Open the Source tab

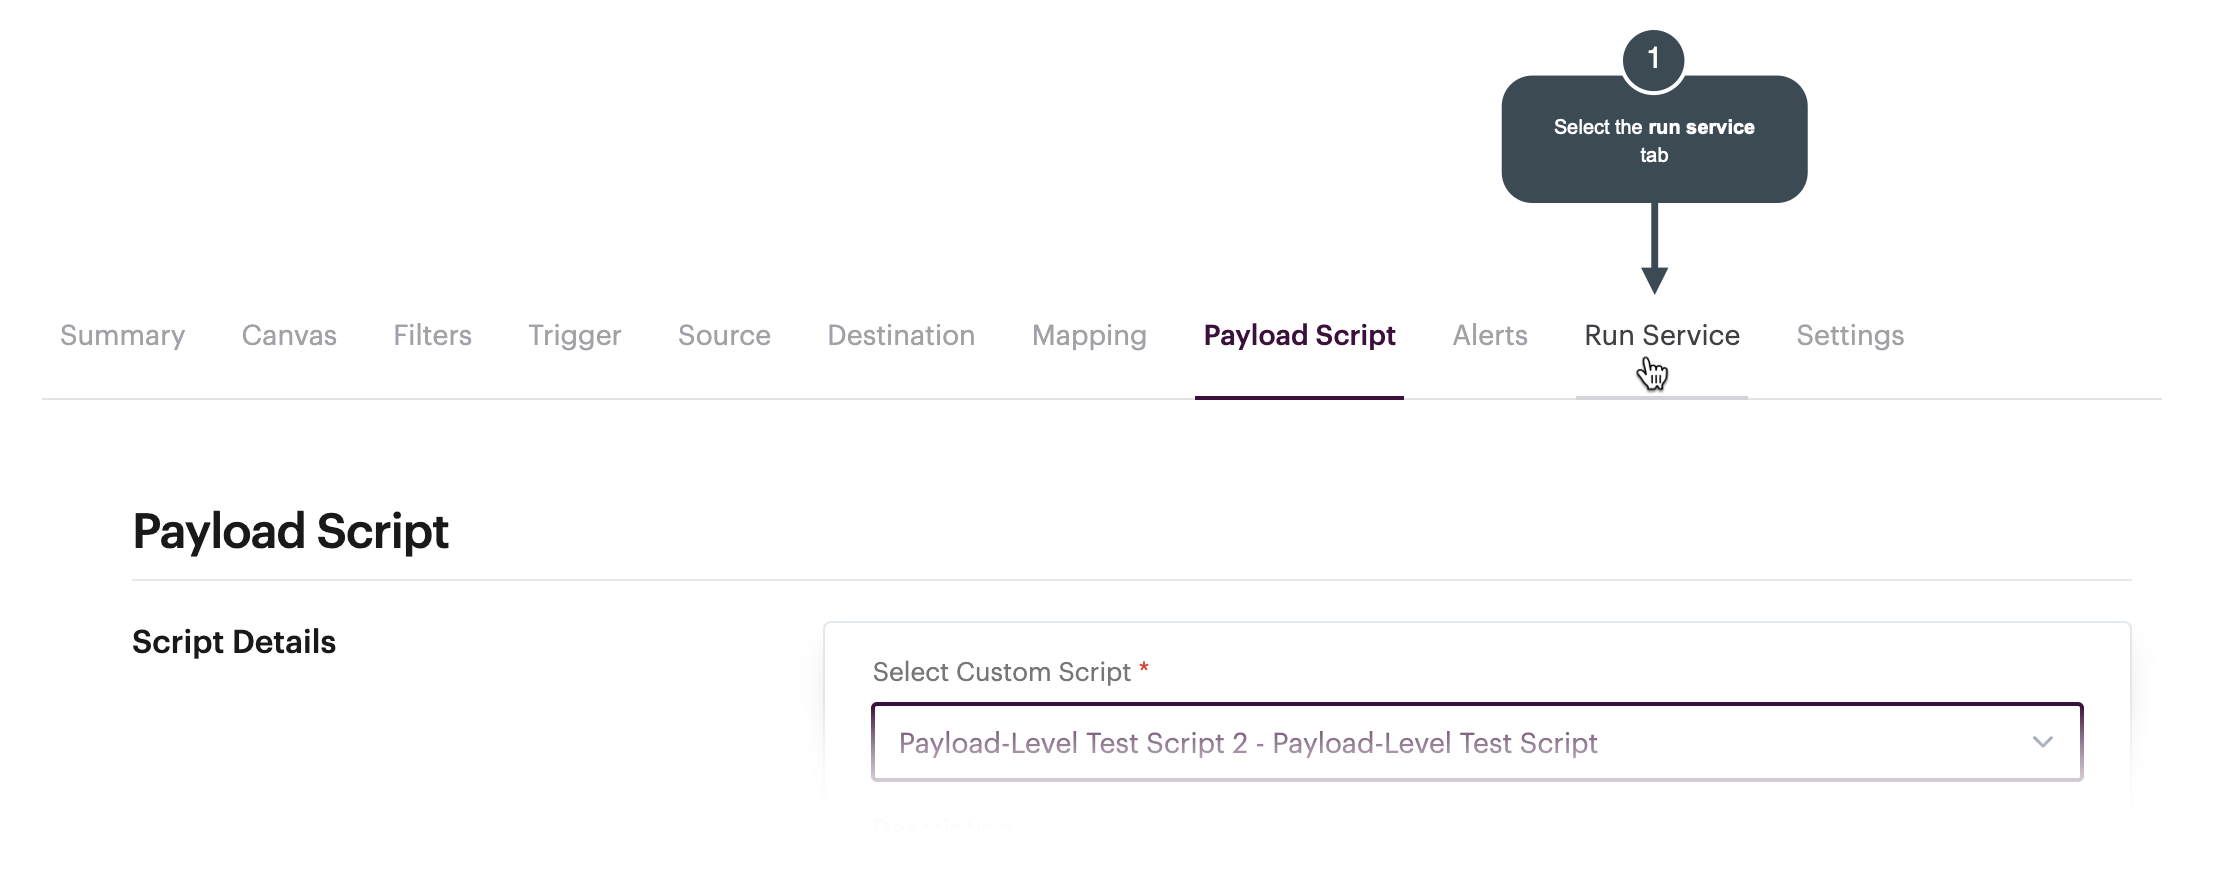tap(724, 336)
